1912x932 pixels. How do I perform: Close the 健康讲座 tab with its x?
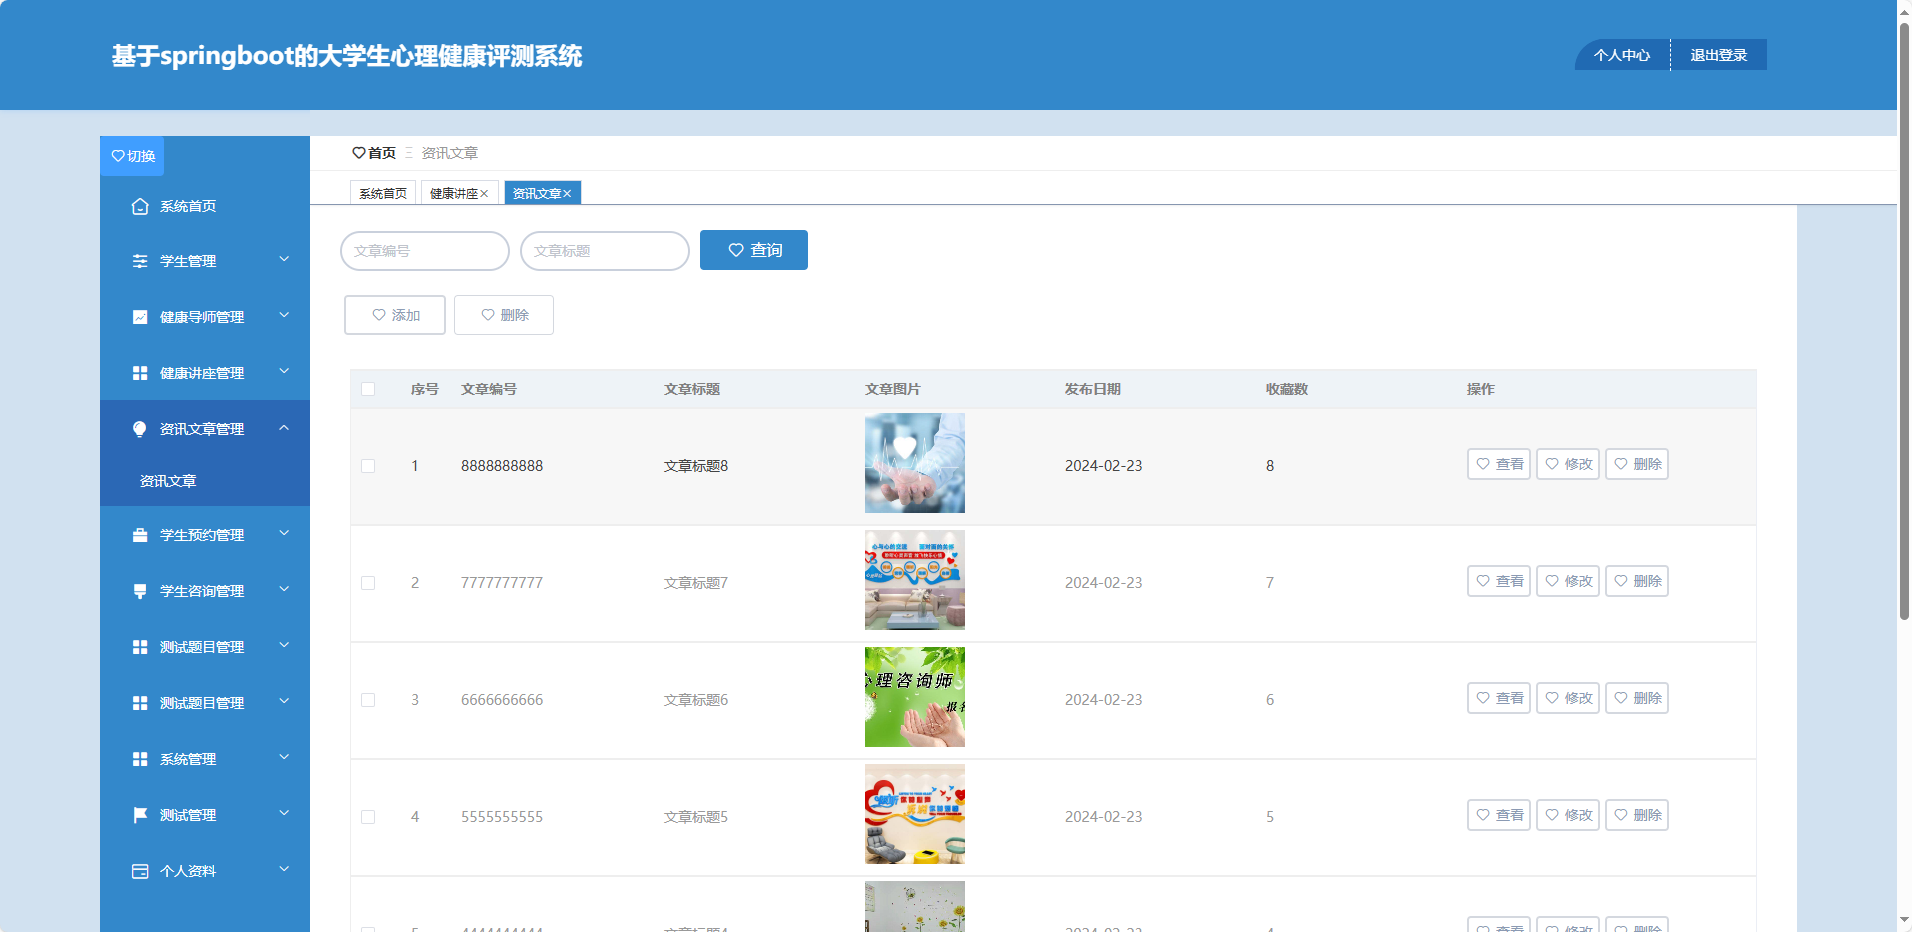click(484, 194)
